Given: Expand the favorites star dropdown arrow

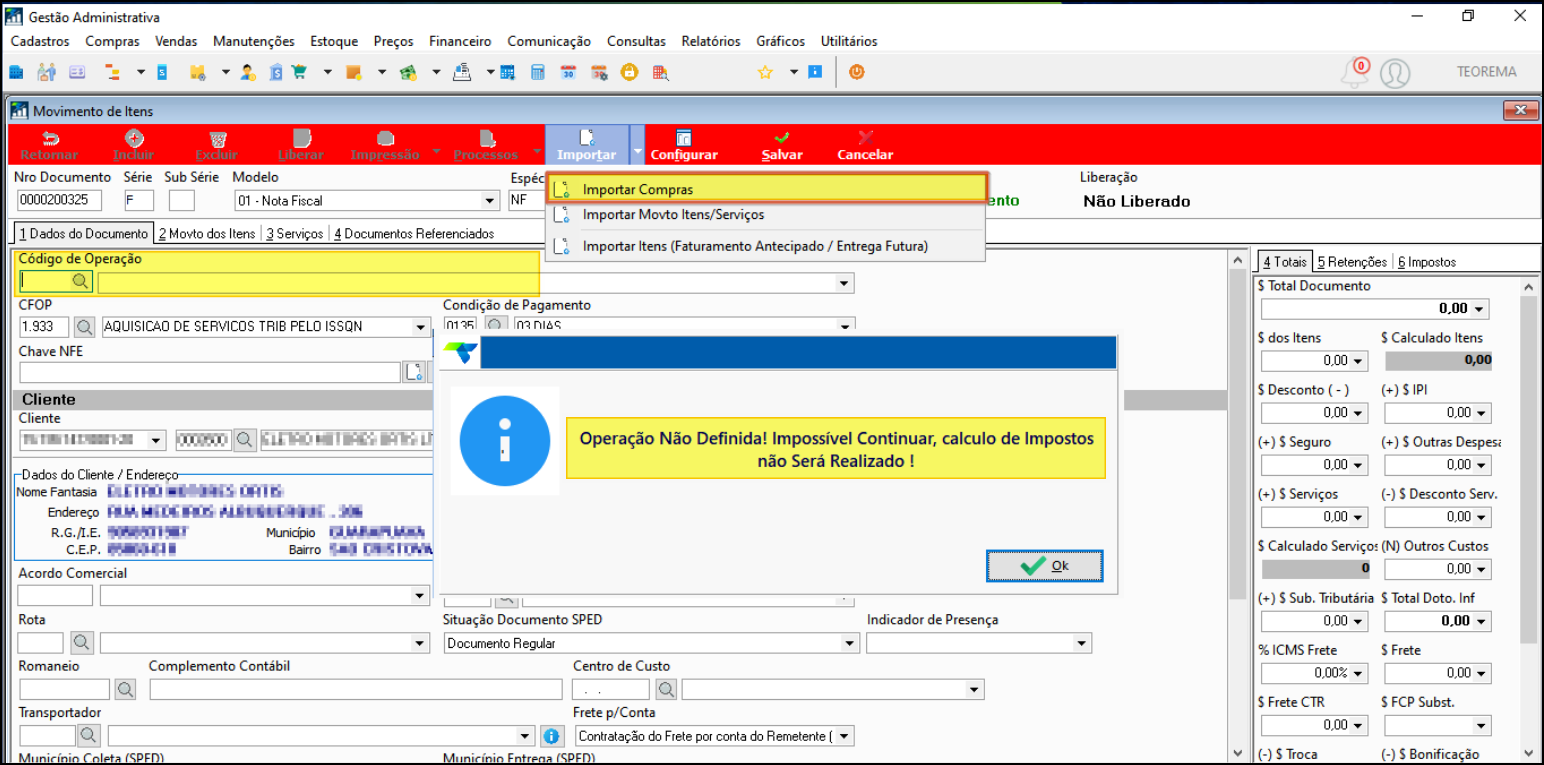Looking at the screenshot, I should [x=794, y=72].
